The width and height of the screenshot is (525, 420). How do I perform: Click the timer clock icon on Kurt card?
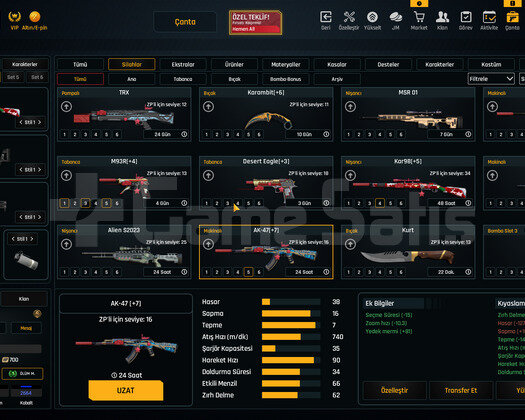point(468,272)
